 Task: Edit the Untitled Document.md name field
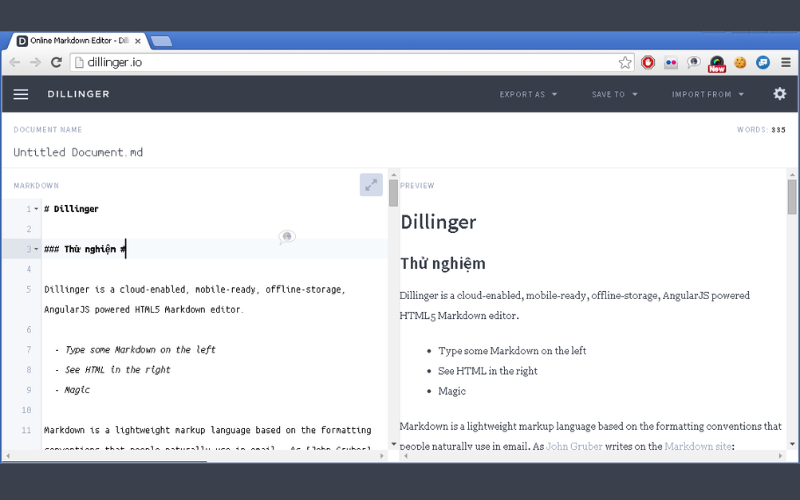[x=78, y=152]
